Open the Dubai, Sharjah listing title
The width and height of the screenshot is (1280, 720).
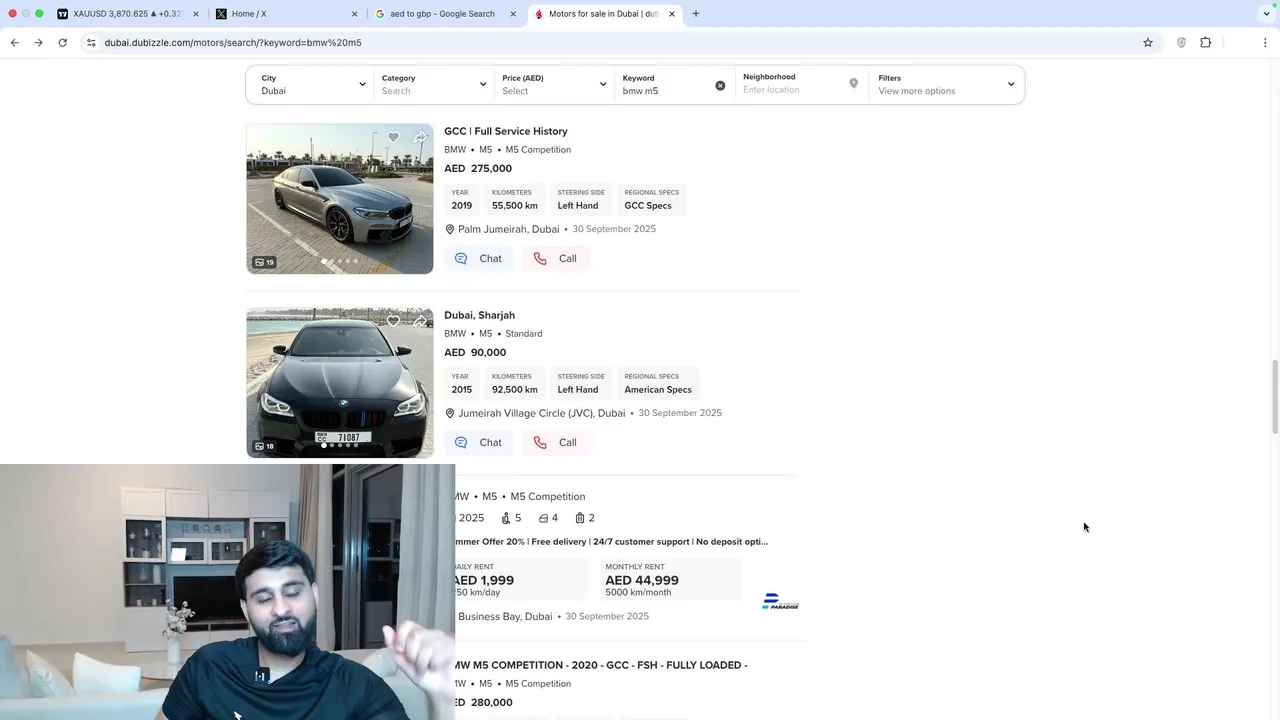pos(479,315)
